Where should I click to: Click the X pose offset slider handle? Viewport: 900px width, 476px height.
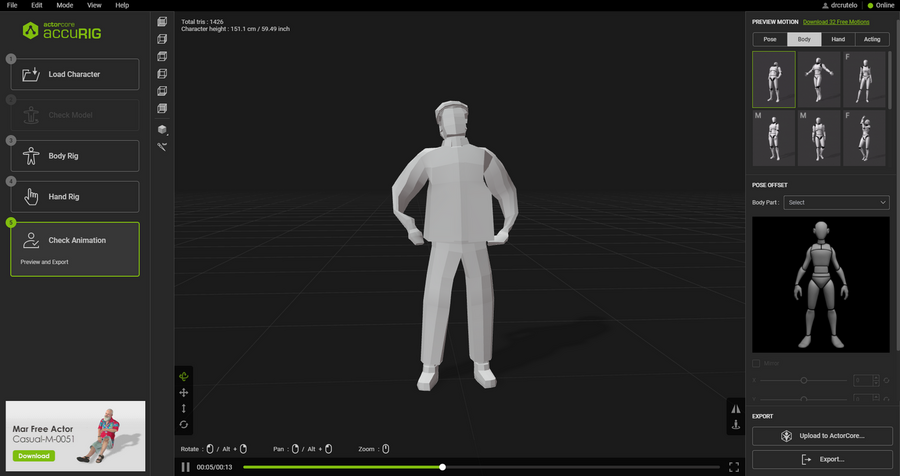click(804, 381)
